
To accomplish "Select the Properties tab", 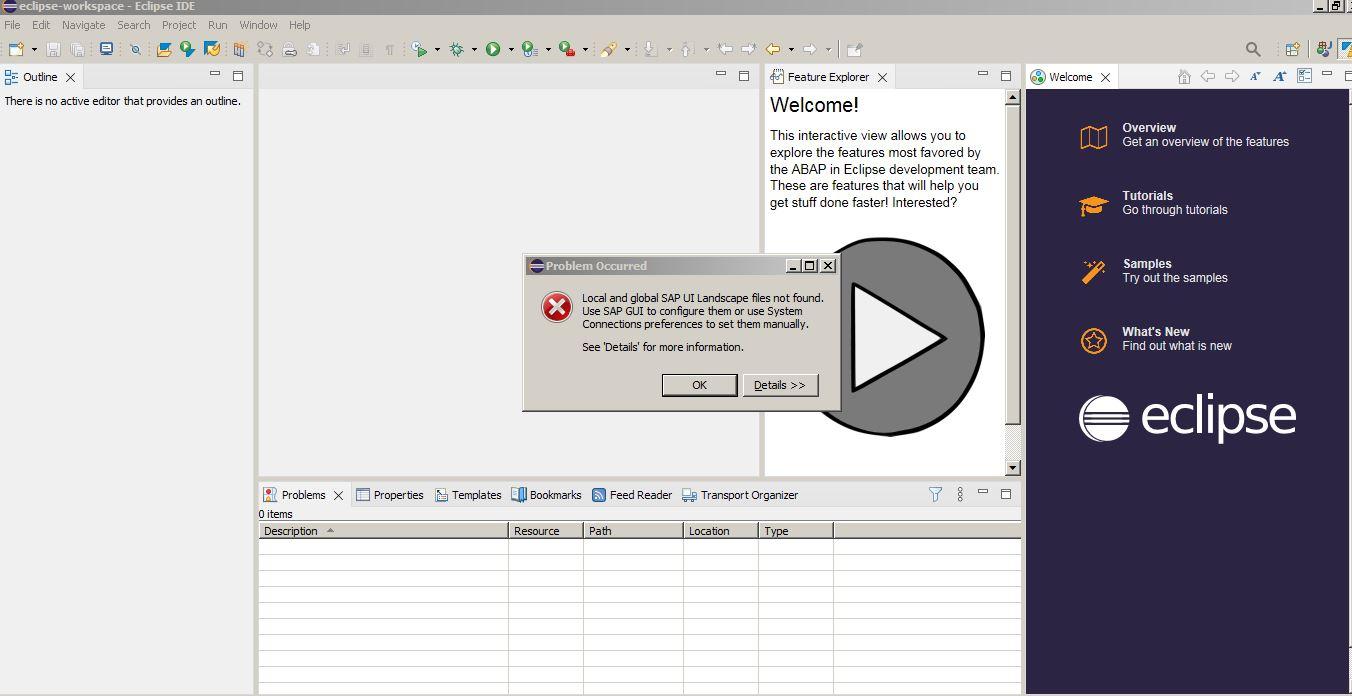I will coord(389,495).
